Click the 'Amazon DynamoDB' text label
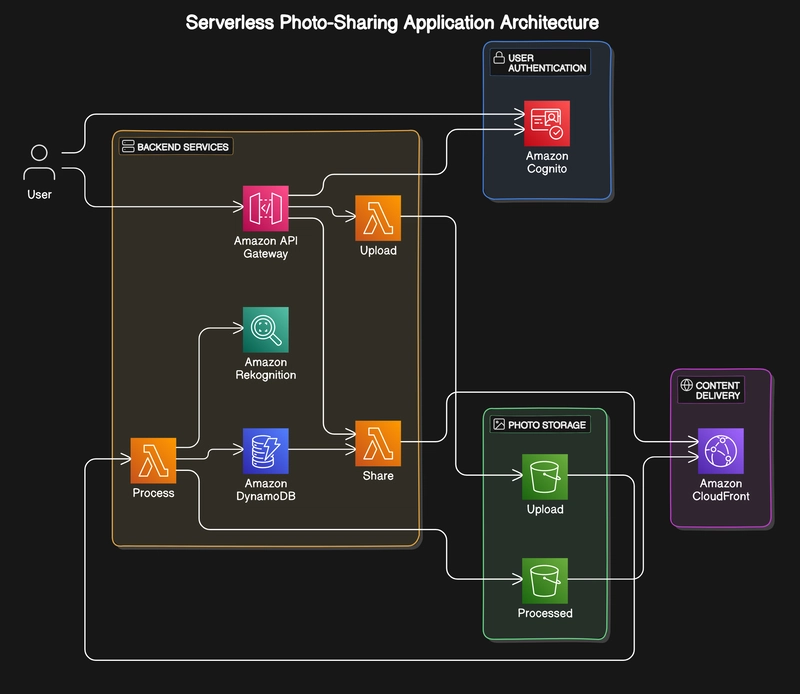 tap(265, 490)
